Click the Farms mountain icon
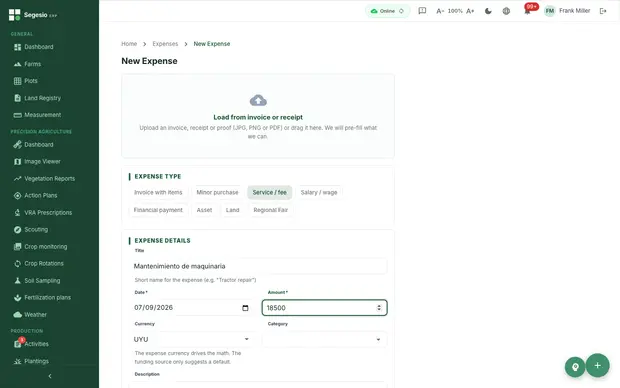This screenshot has height=388, width=620. [x=17, y=64]
